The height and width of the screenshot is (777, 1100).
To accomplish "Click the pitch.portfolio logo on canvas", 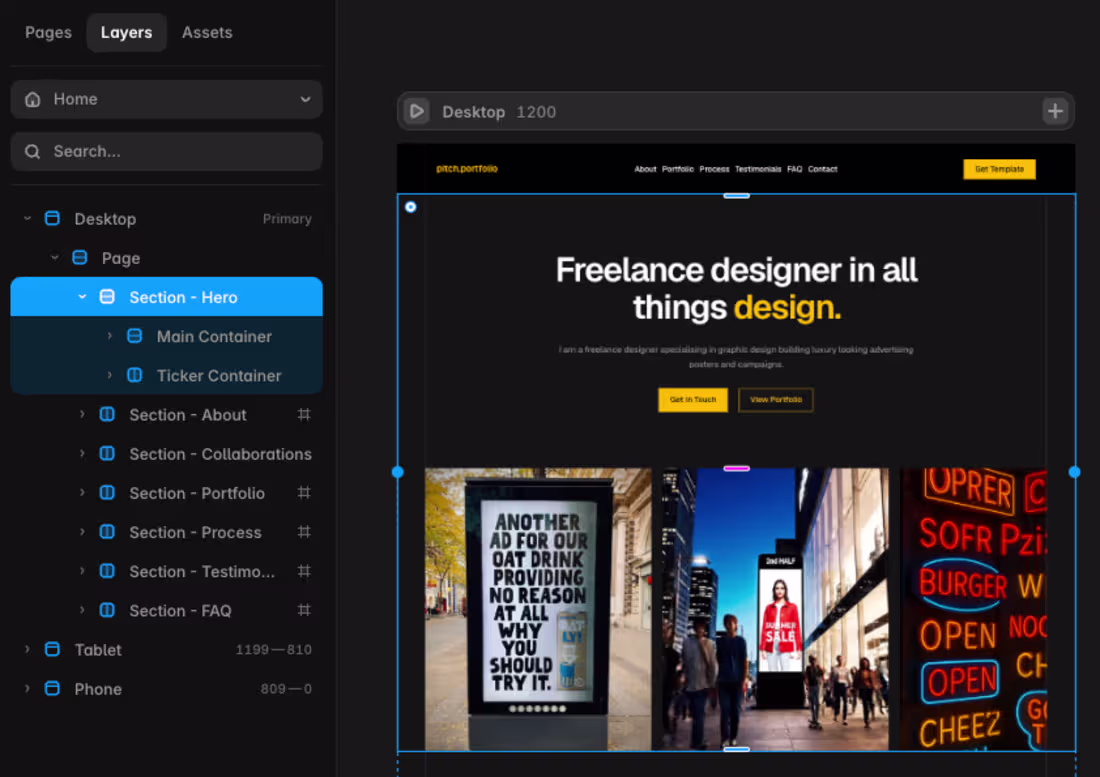I will click(467, 169).
